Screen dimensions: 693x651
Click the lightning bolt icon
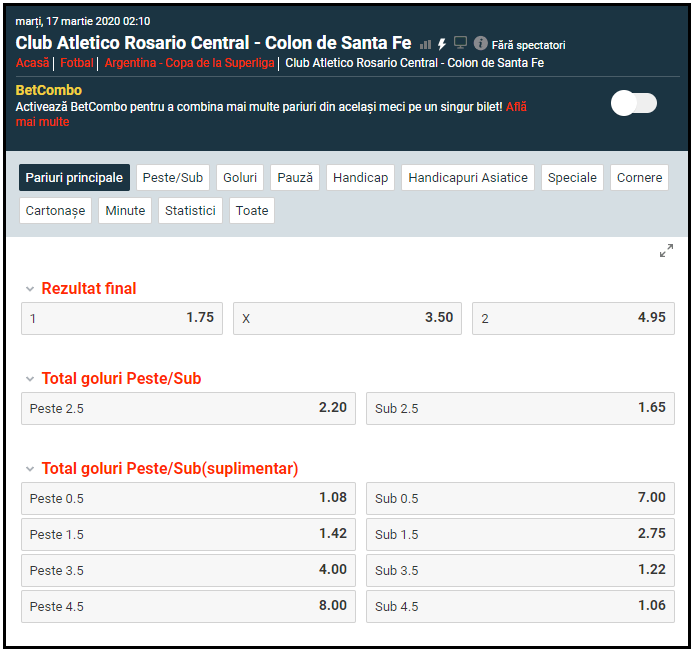(442, 44)
